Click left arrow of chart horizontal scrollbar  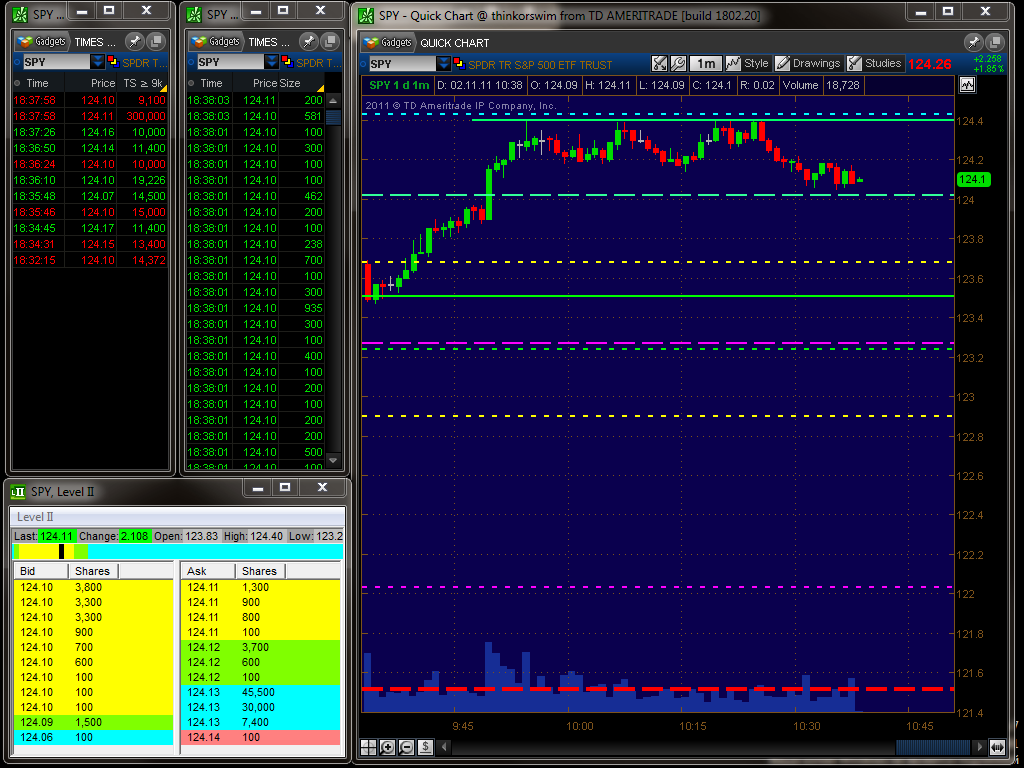[445, 746]
